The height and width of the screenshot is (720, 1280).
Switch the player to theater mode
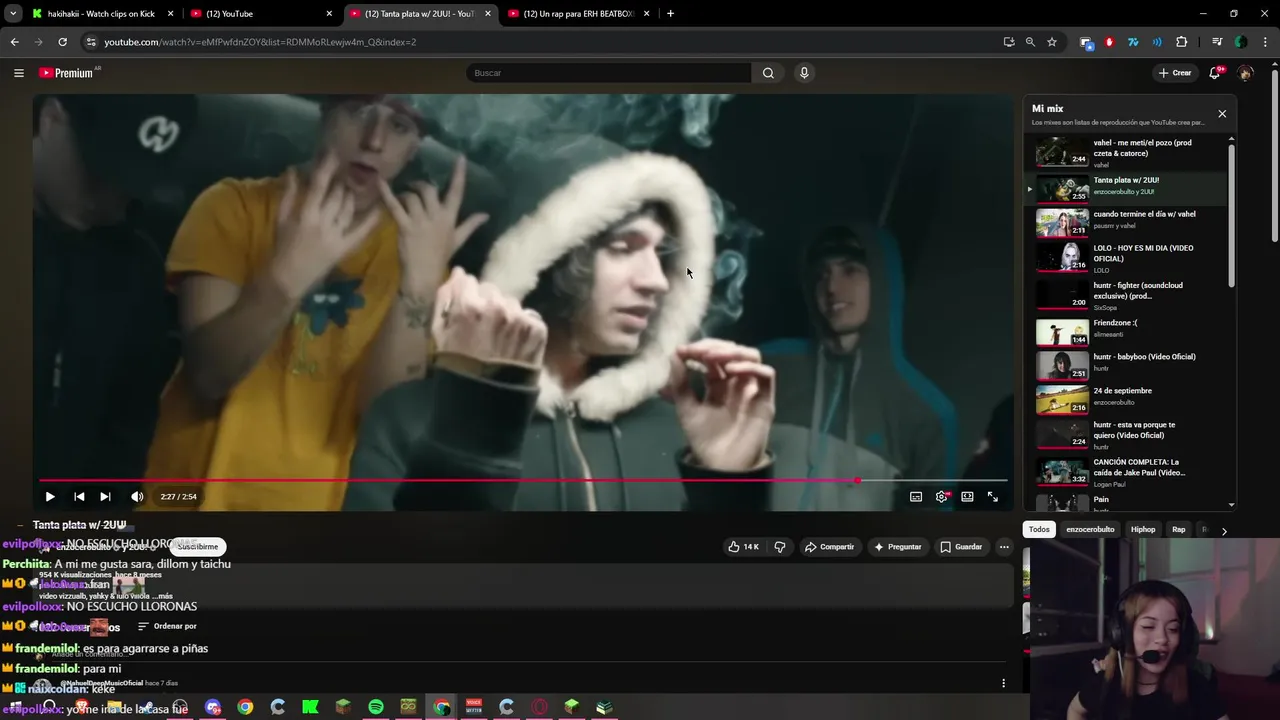967,497
